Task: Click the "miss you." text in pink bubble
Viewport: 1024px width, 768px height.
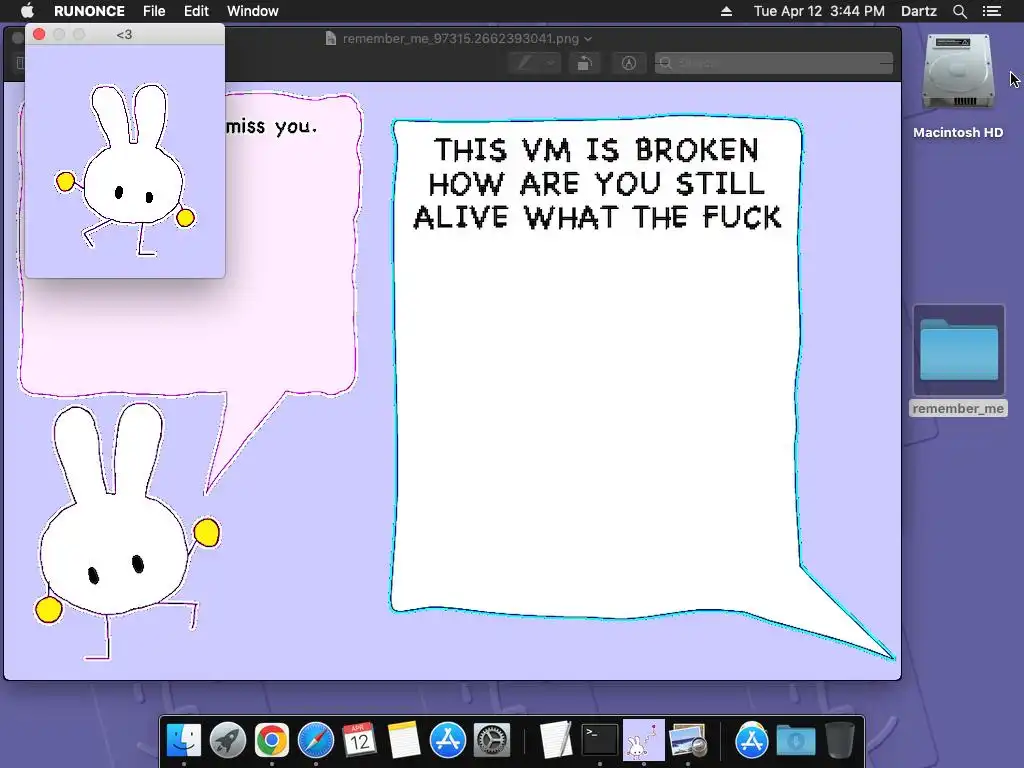Action: tap(272, 126)
